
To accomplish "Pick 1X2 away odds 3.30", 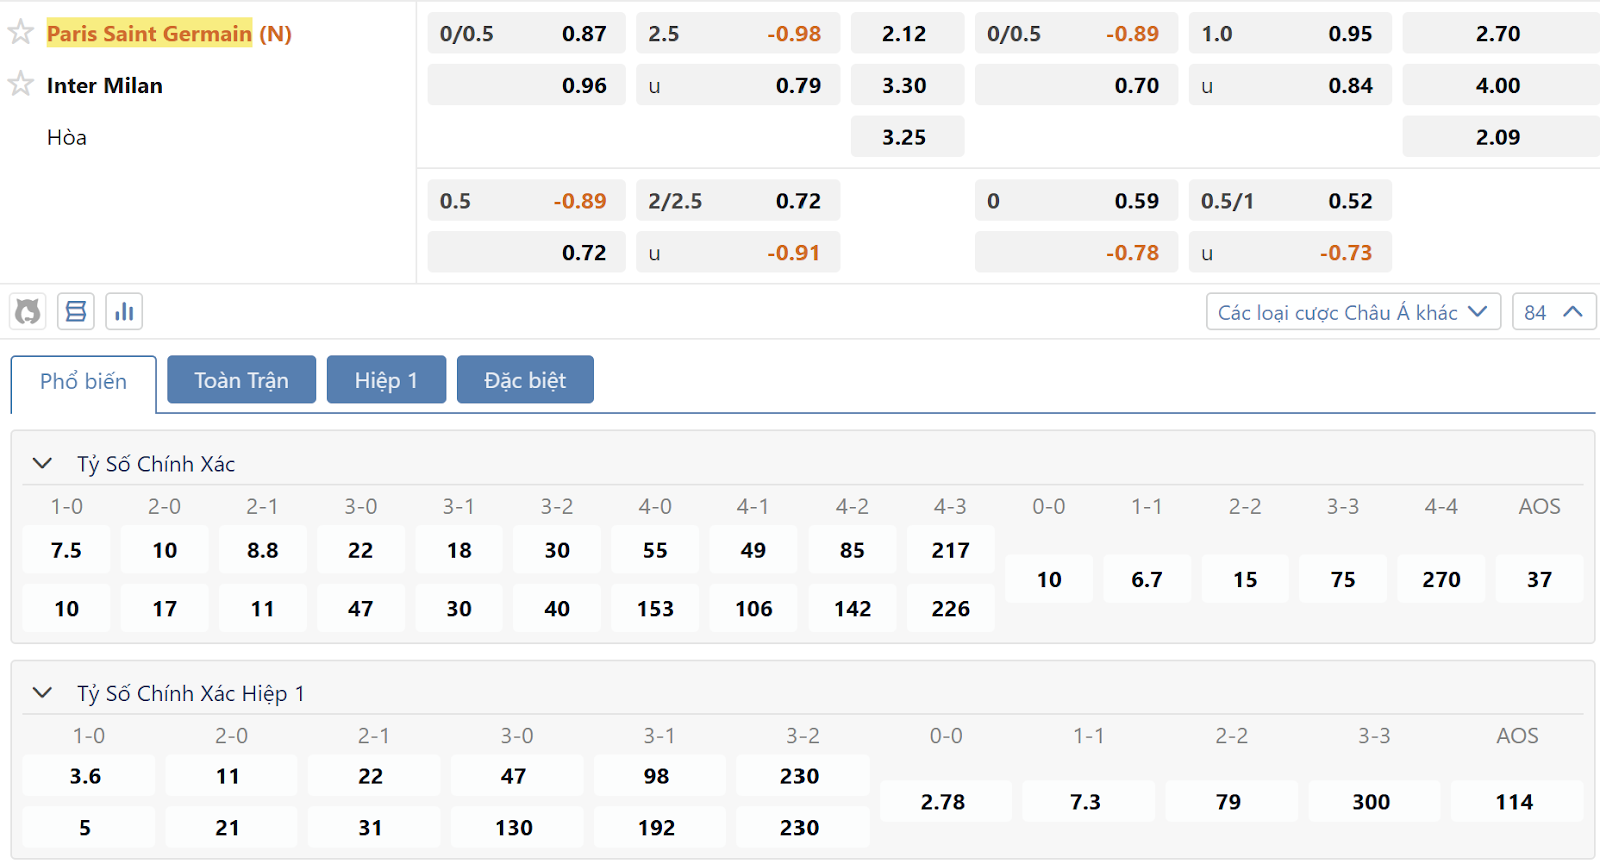I will coord(907,85).
